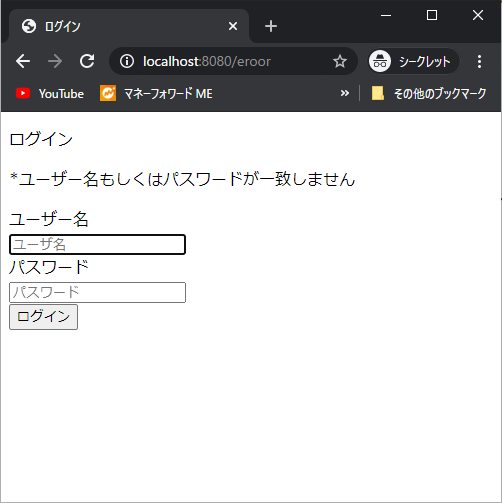Click the パスワード label above its field
502x503 pixels.
coord(49,267)
